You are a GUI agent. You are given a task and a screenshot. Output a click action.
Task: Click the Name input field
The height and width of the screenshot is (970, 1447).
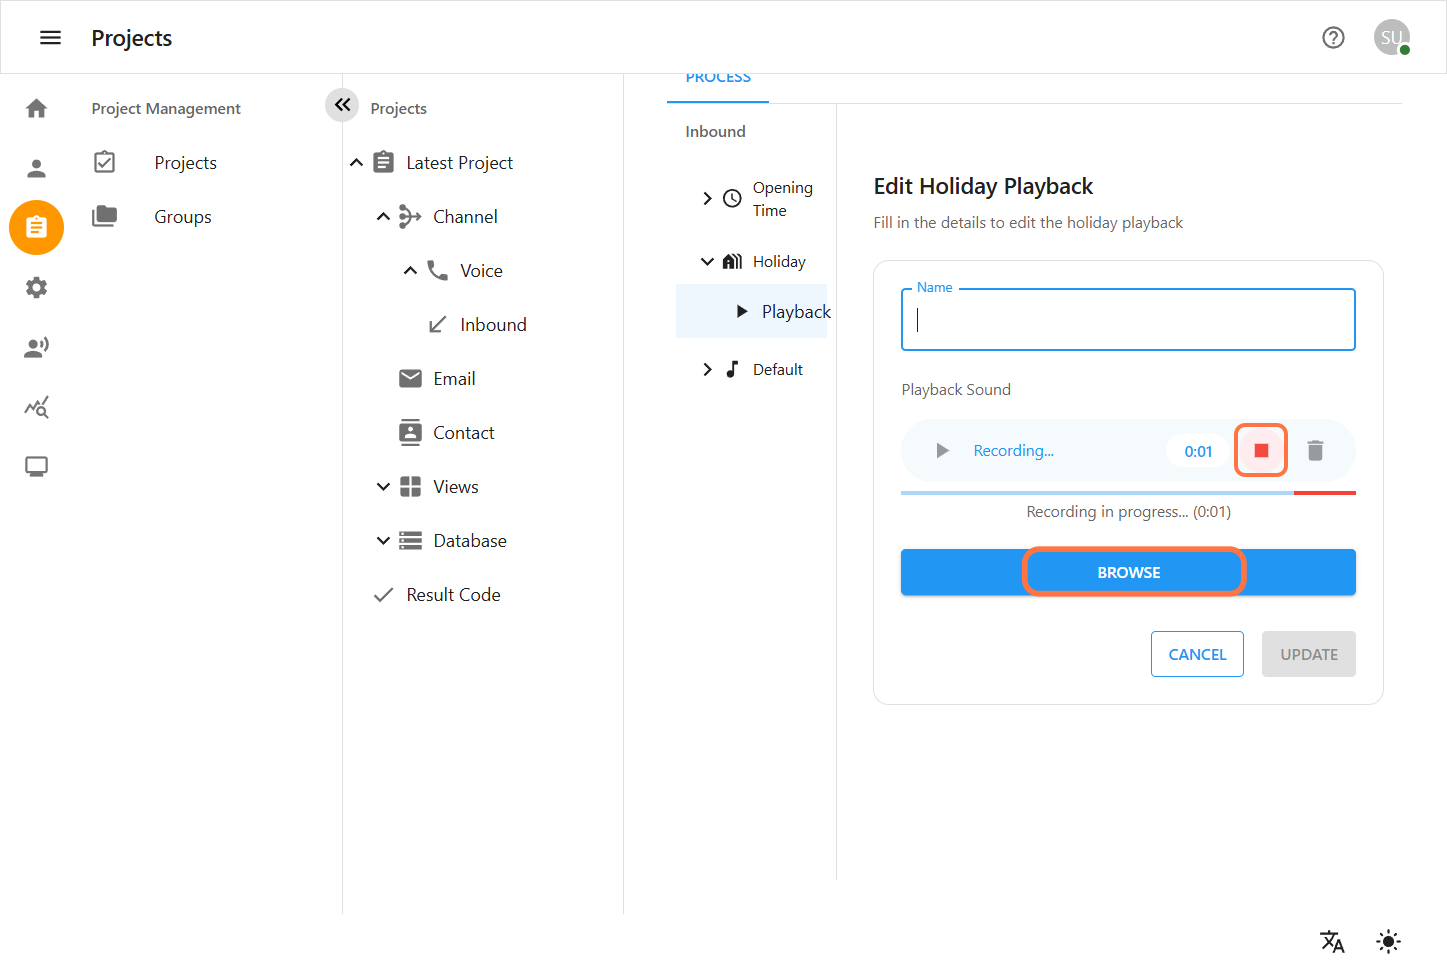(1128, 320)
